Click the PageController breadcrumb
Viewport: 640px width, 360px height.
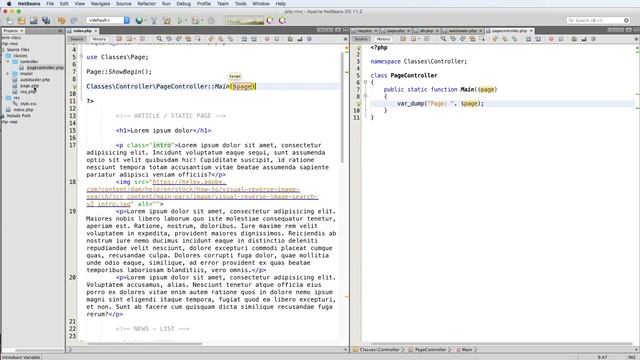tap(430, 350)
